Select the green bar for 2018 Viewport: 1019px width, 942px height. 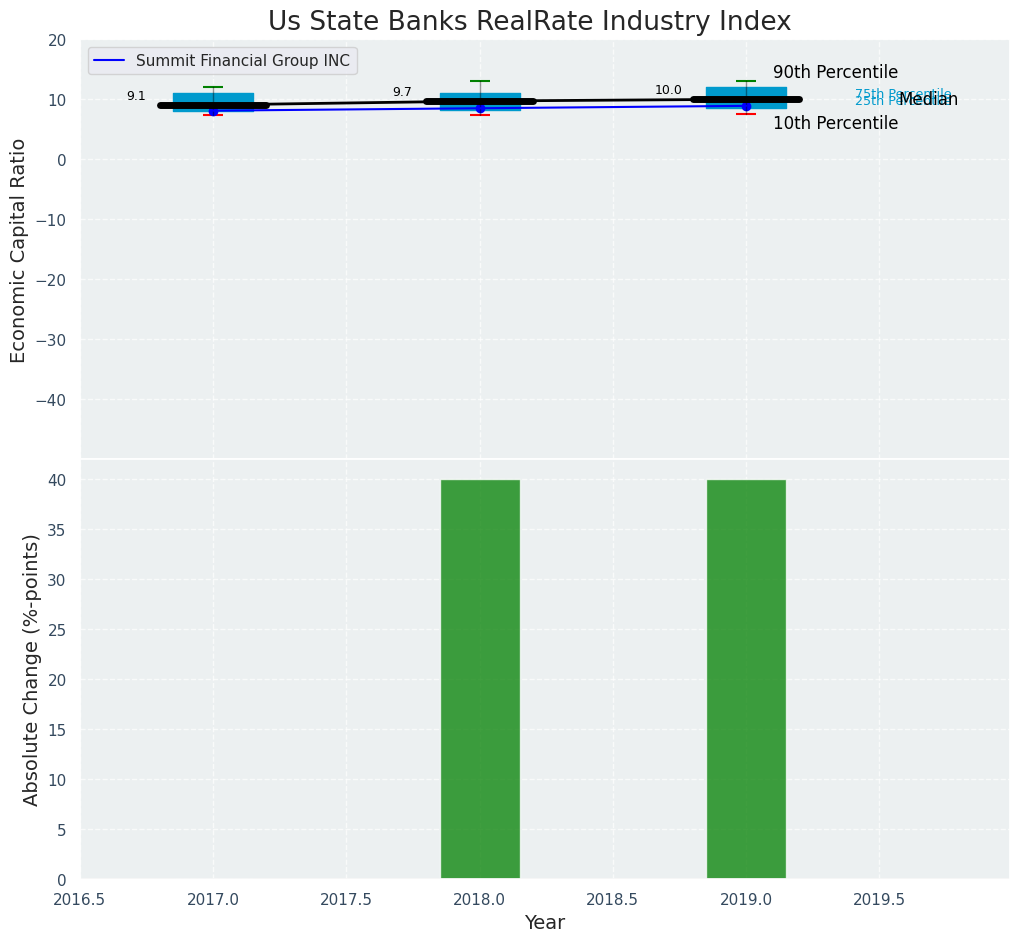(x=480, y=679)
